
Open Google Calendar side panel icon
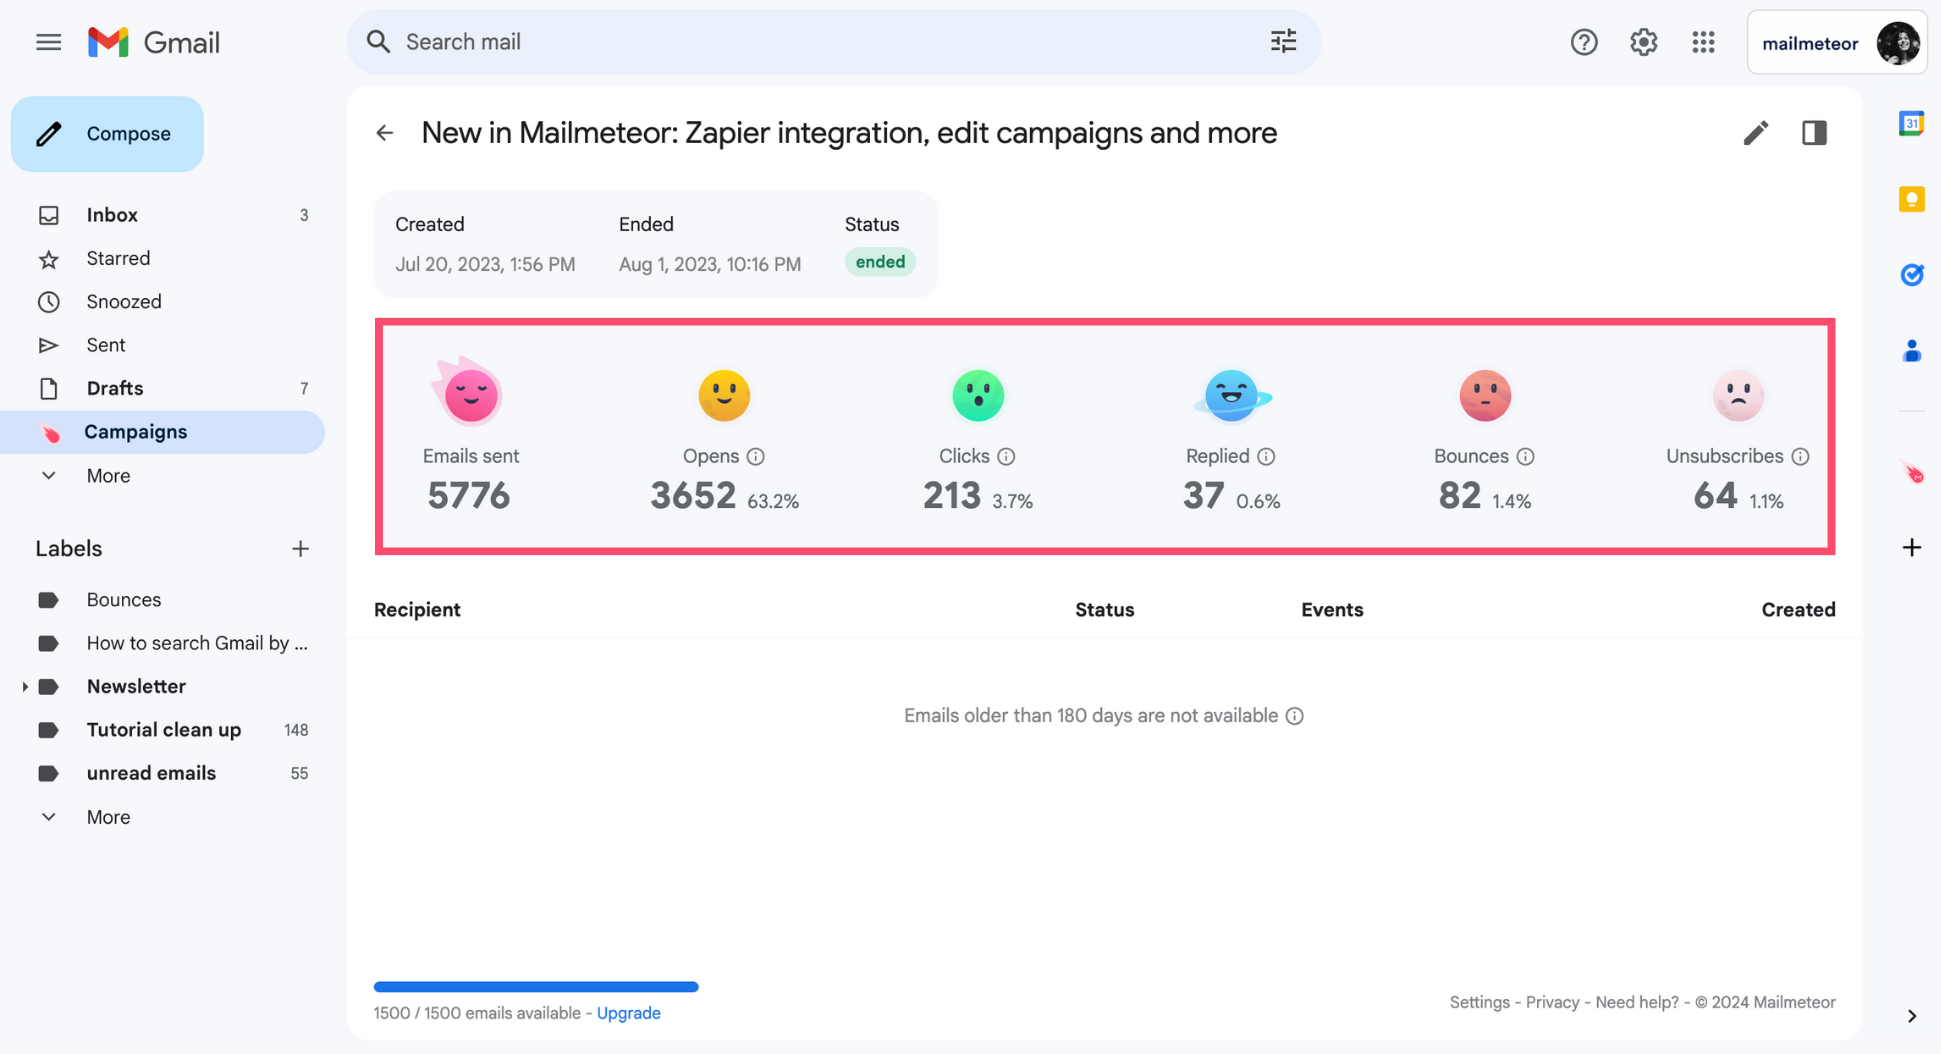(x=1911, y=123)
